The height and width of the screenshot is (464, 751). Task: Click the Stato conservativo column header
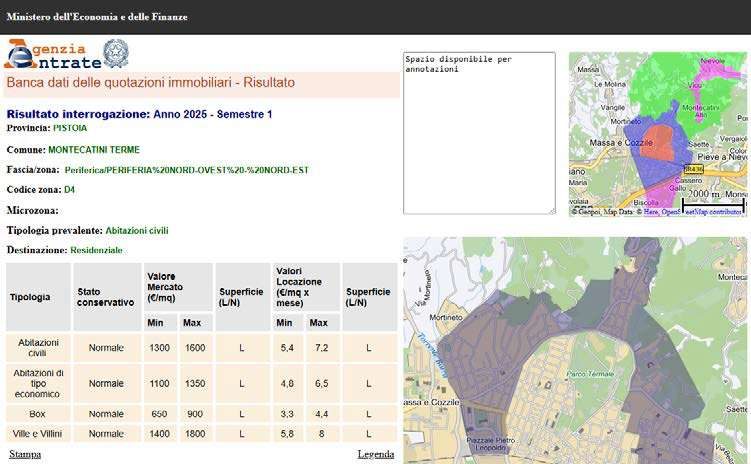107,297
